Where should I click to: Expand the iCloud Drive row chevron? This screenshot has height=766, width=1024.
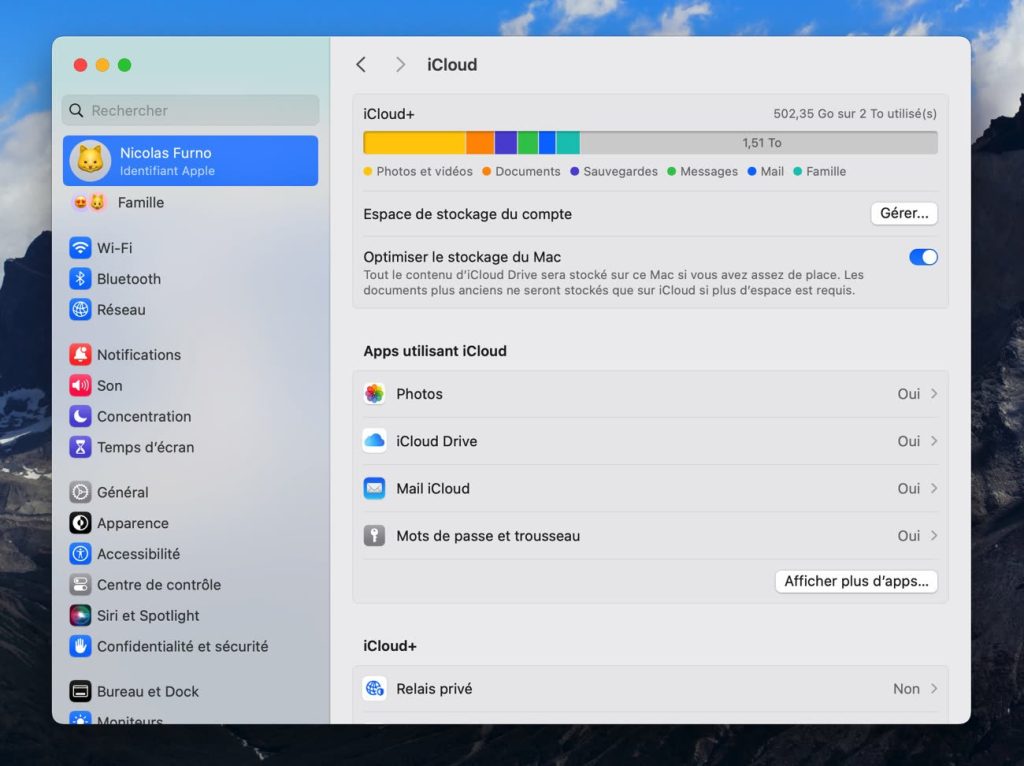click(934, 441)
